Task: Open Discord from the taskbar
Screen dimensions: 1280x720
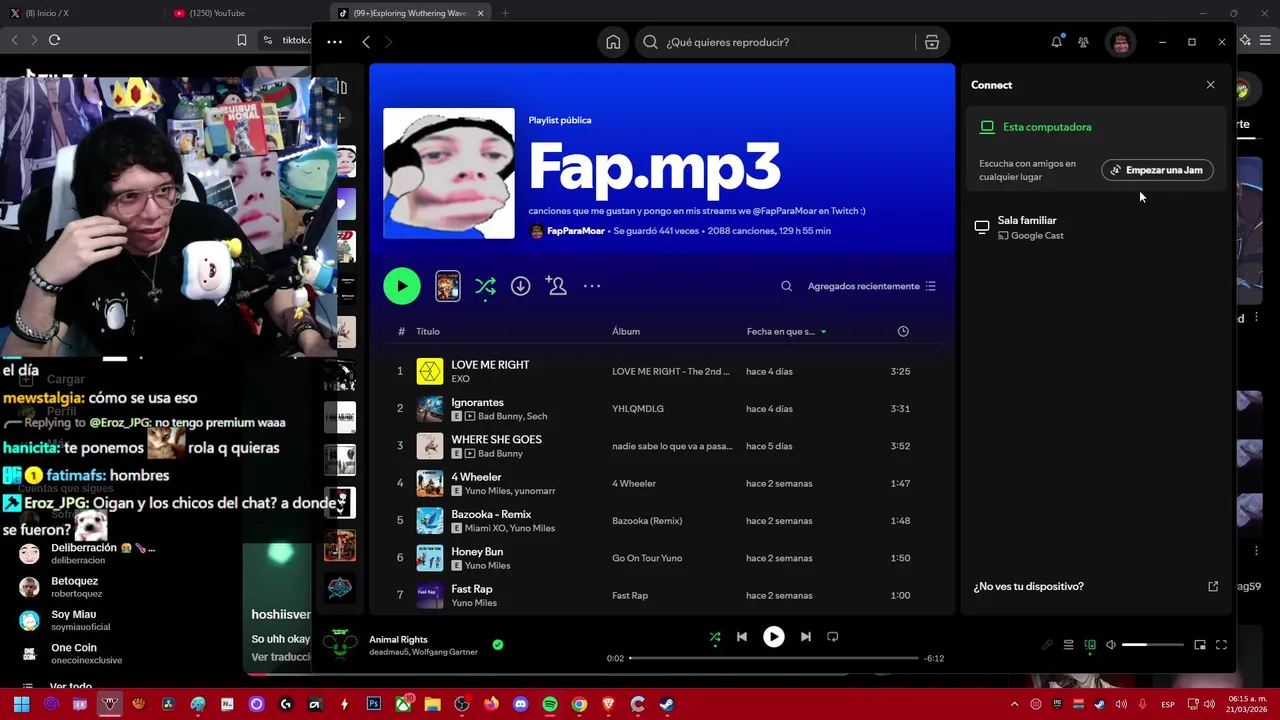Action: pos(520,704)
